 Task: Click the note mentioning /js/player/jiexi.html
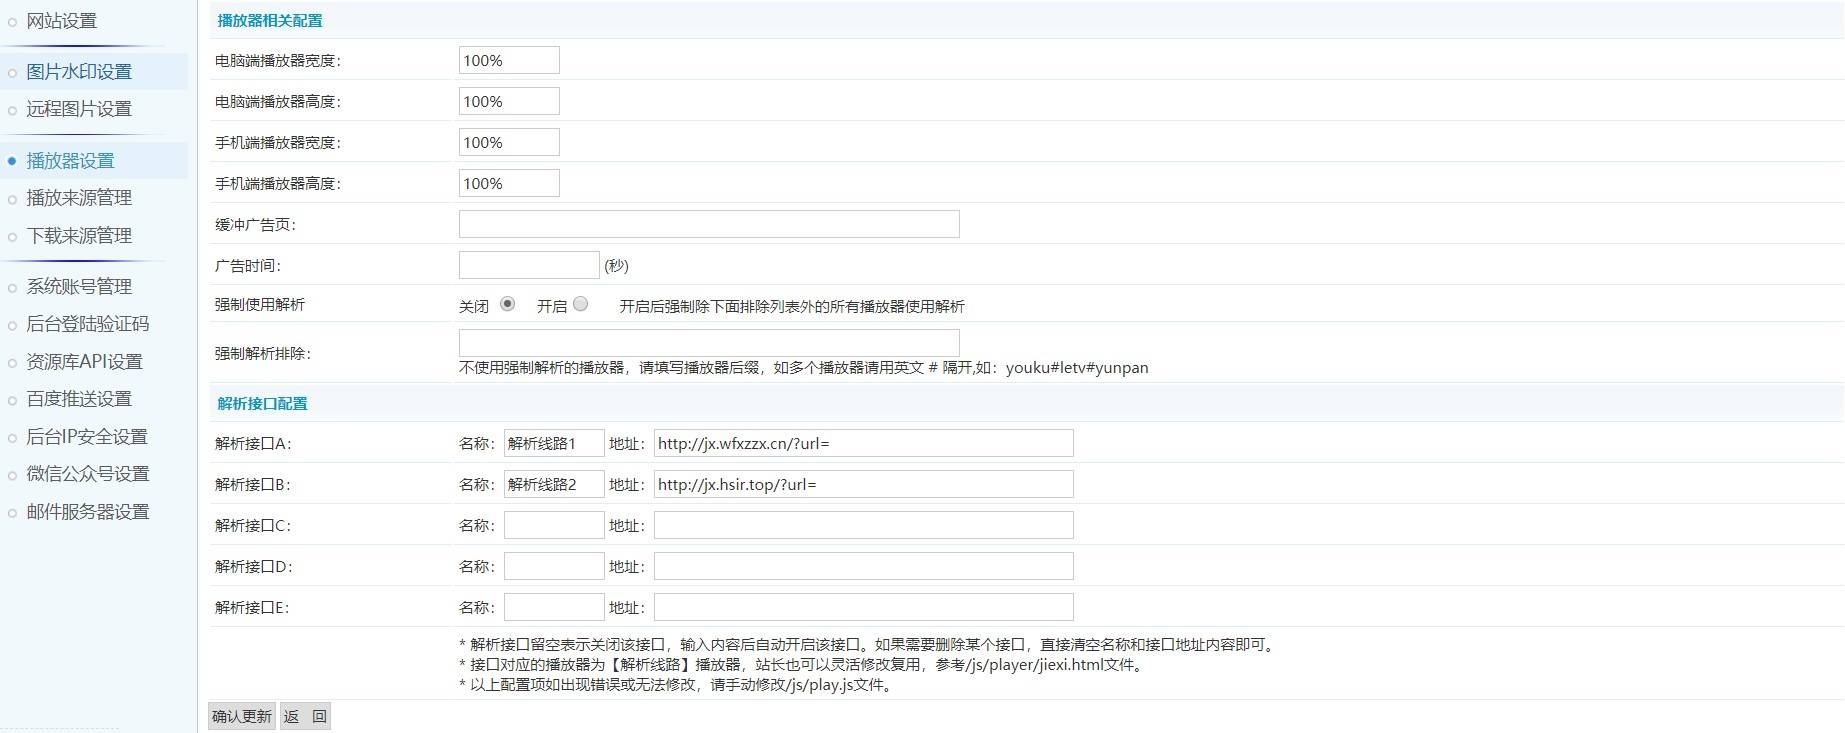click(802, 665)
